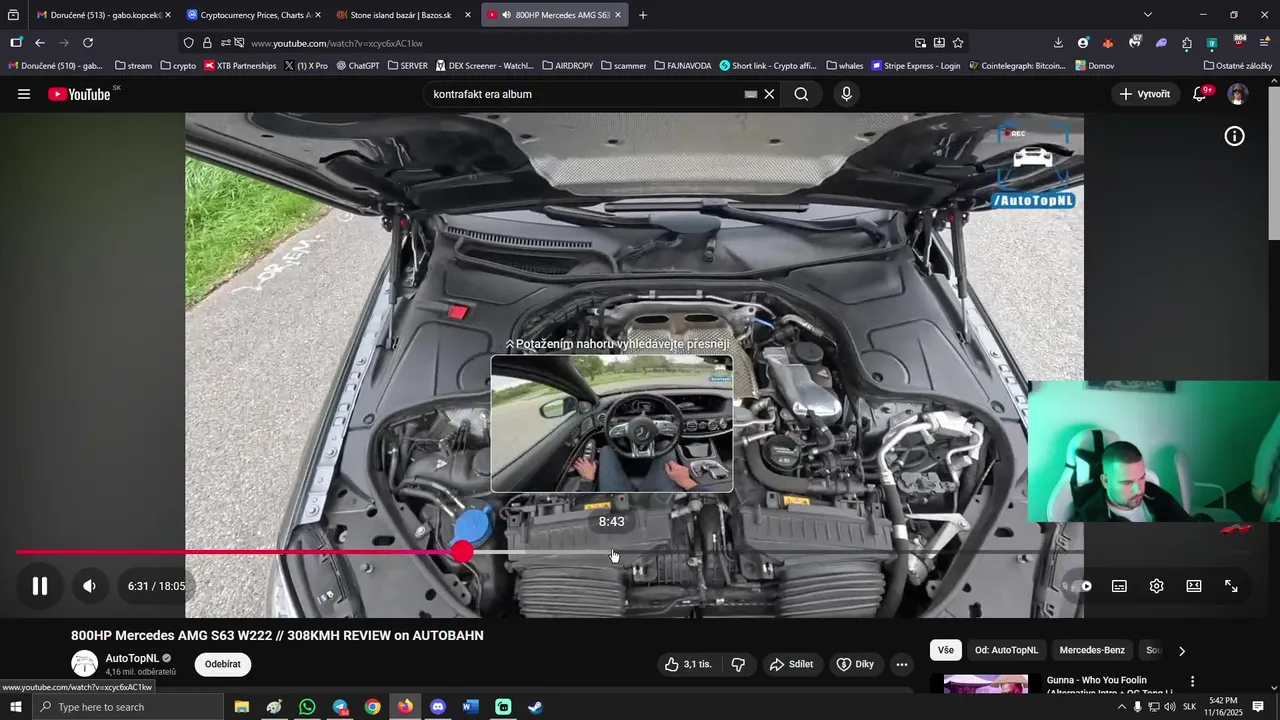Open Word from taskbar

[x=471, y=707]
